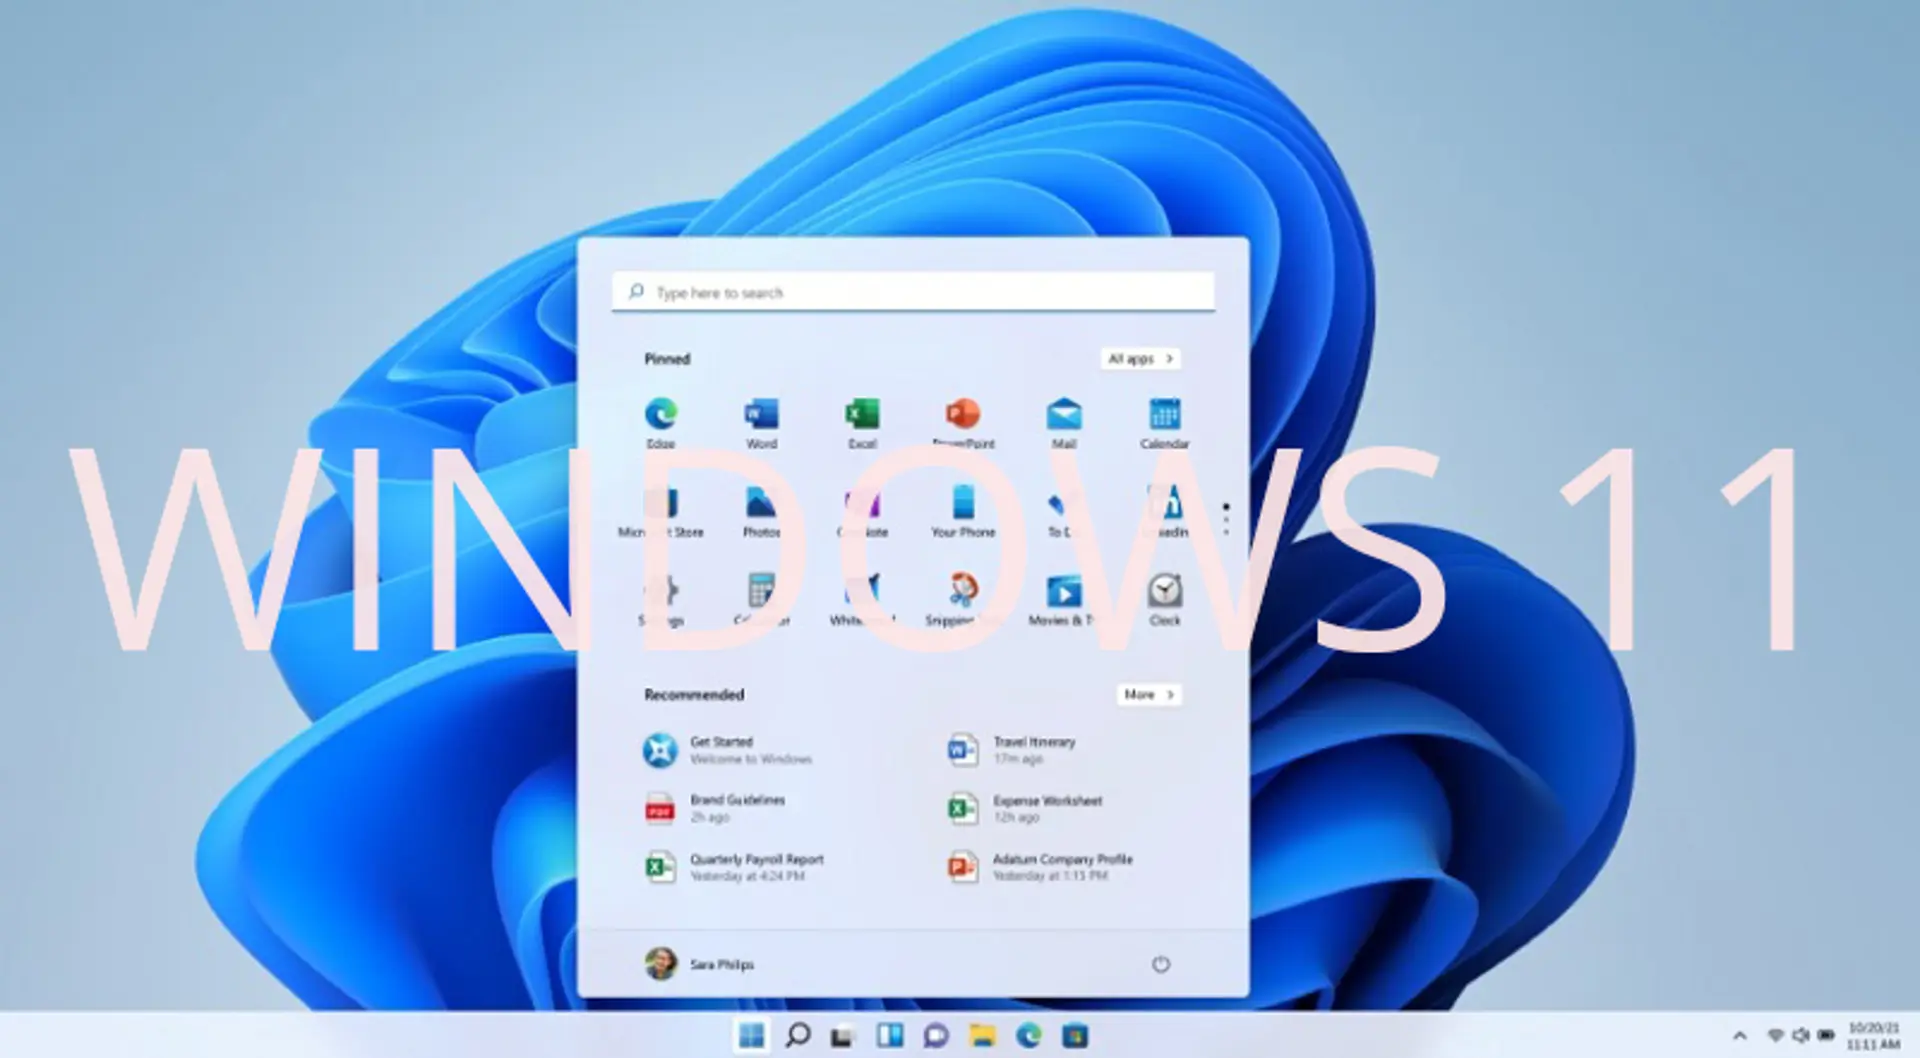Click the pinned apps page dots
This screenshot has width=1920, height=1058.
pos(1226,519)
